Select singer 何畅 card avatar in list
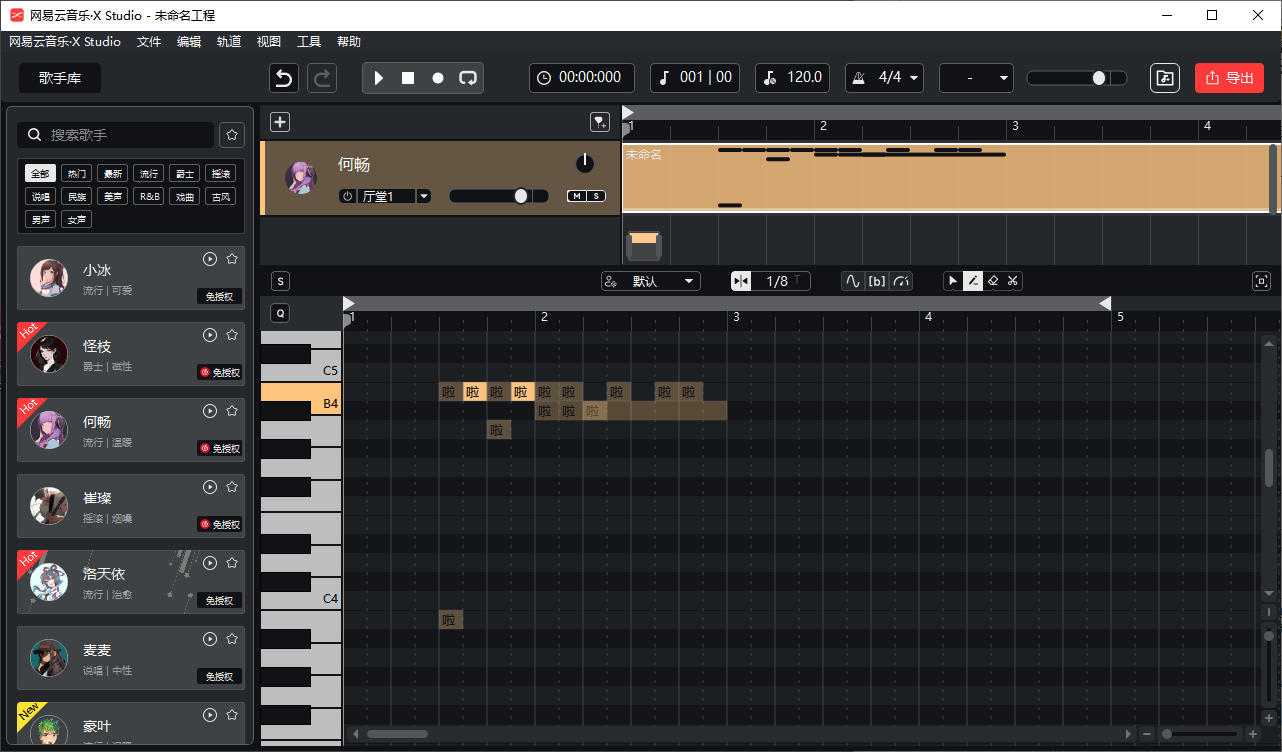The height and width of the screenshot is (752, 1282). point(48,430)
